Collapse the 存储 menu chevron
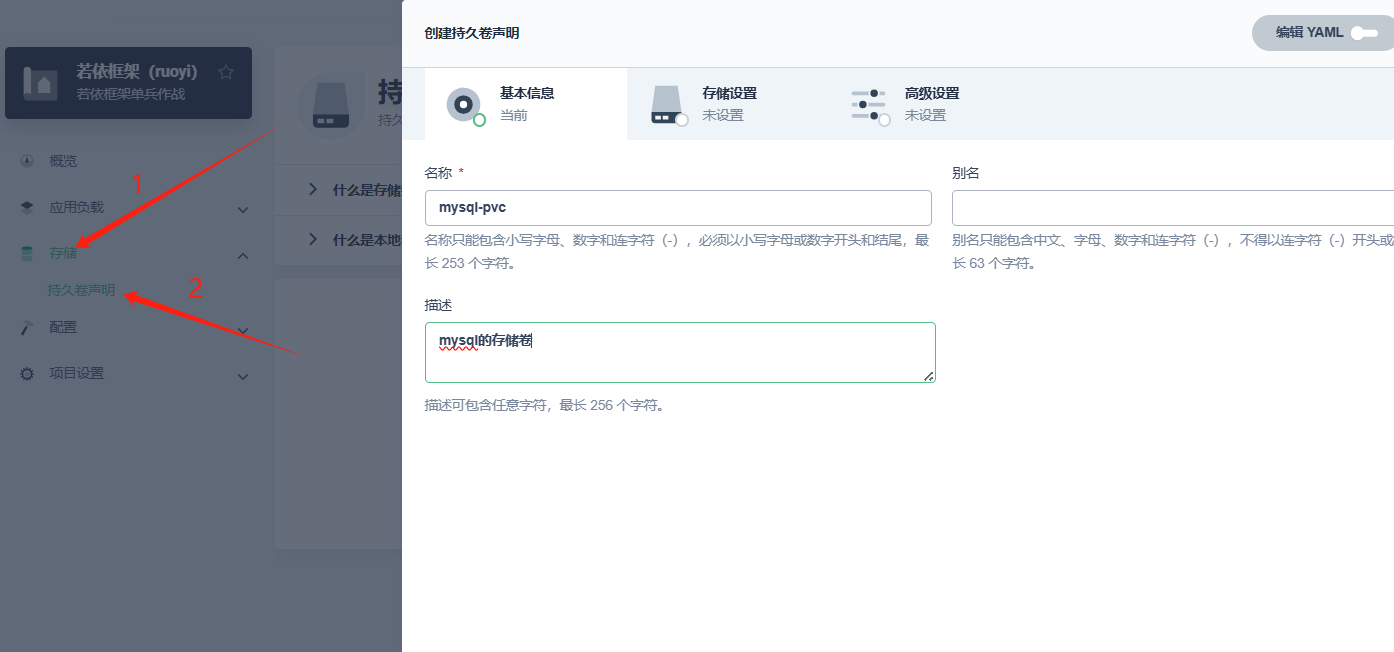 pos(243,256)
